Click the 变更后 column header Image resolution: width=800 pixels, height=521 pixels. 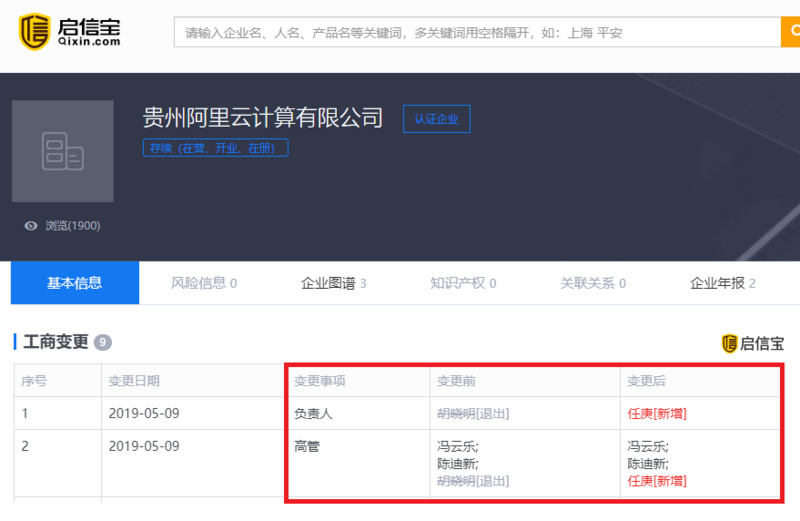point(646,381)
